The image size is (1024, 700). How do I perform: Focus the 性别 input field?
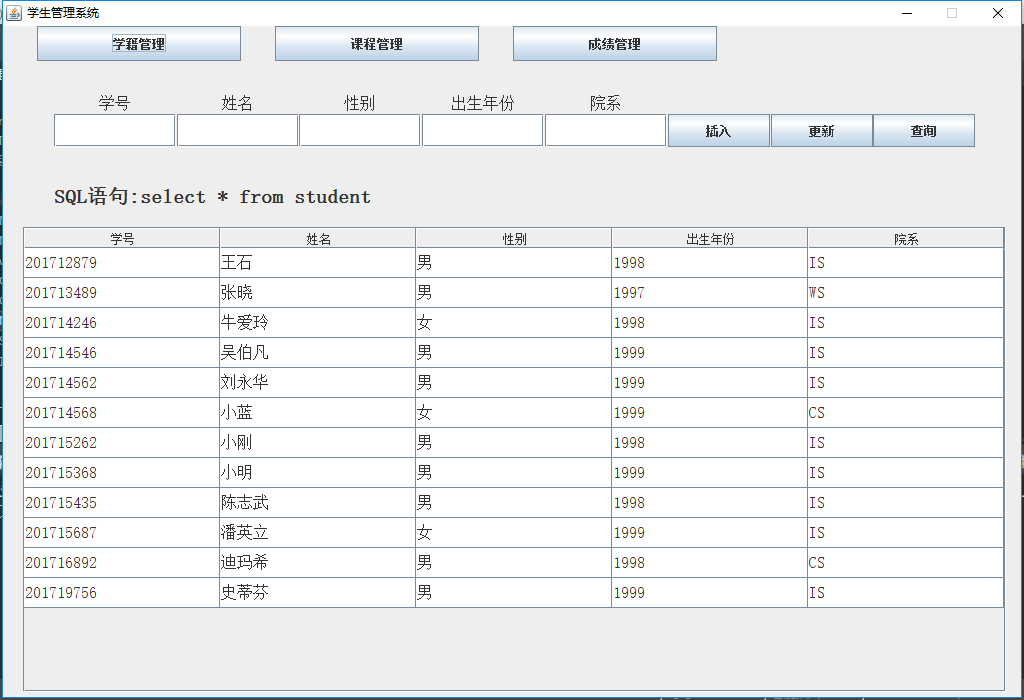(360, 130)
